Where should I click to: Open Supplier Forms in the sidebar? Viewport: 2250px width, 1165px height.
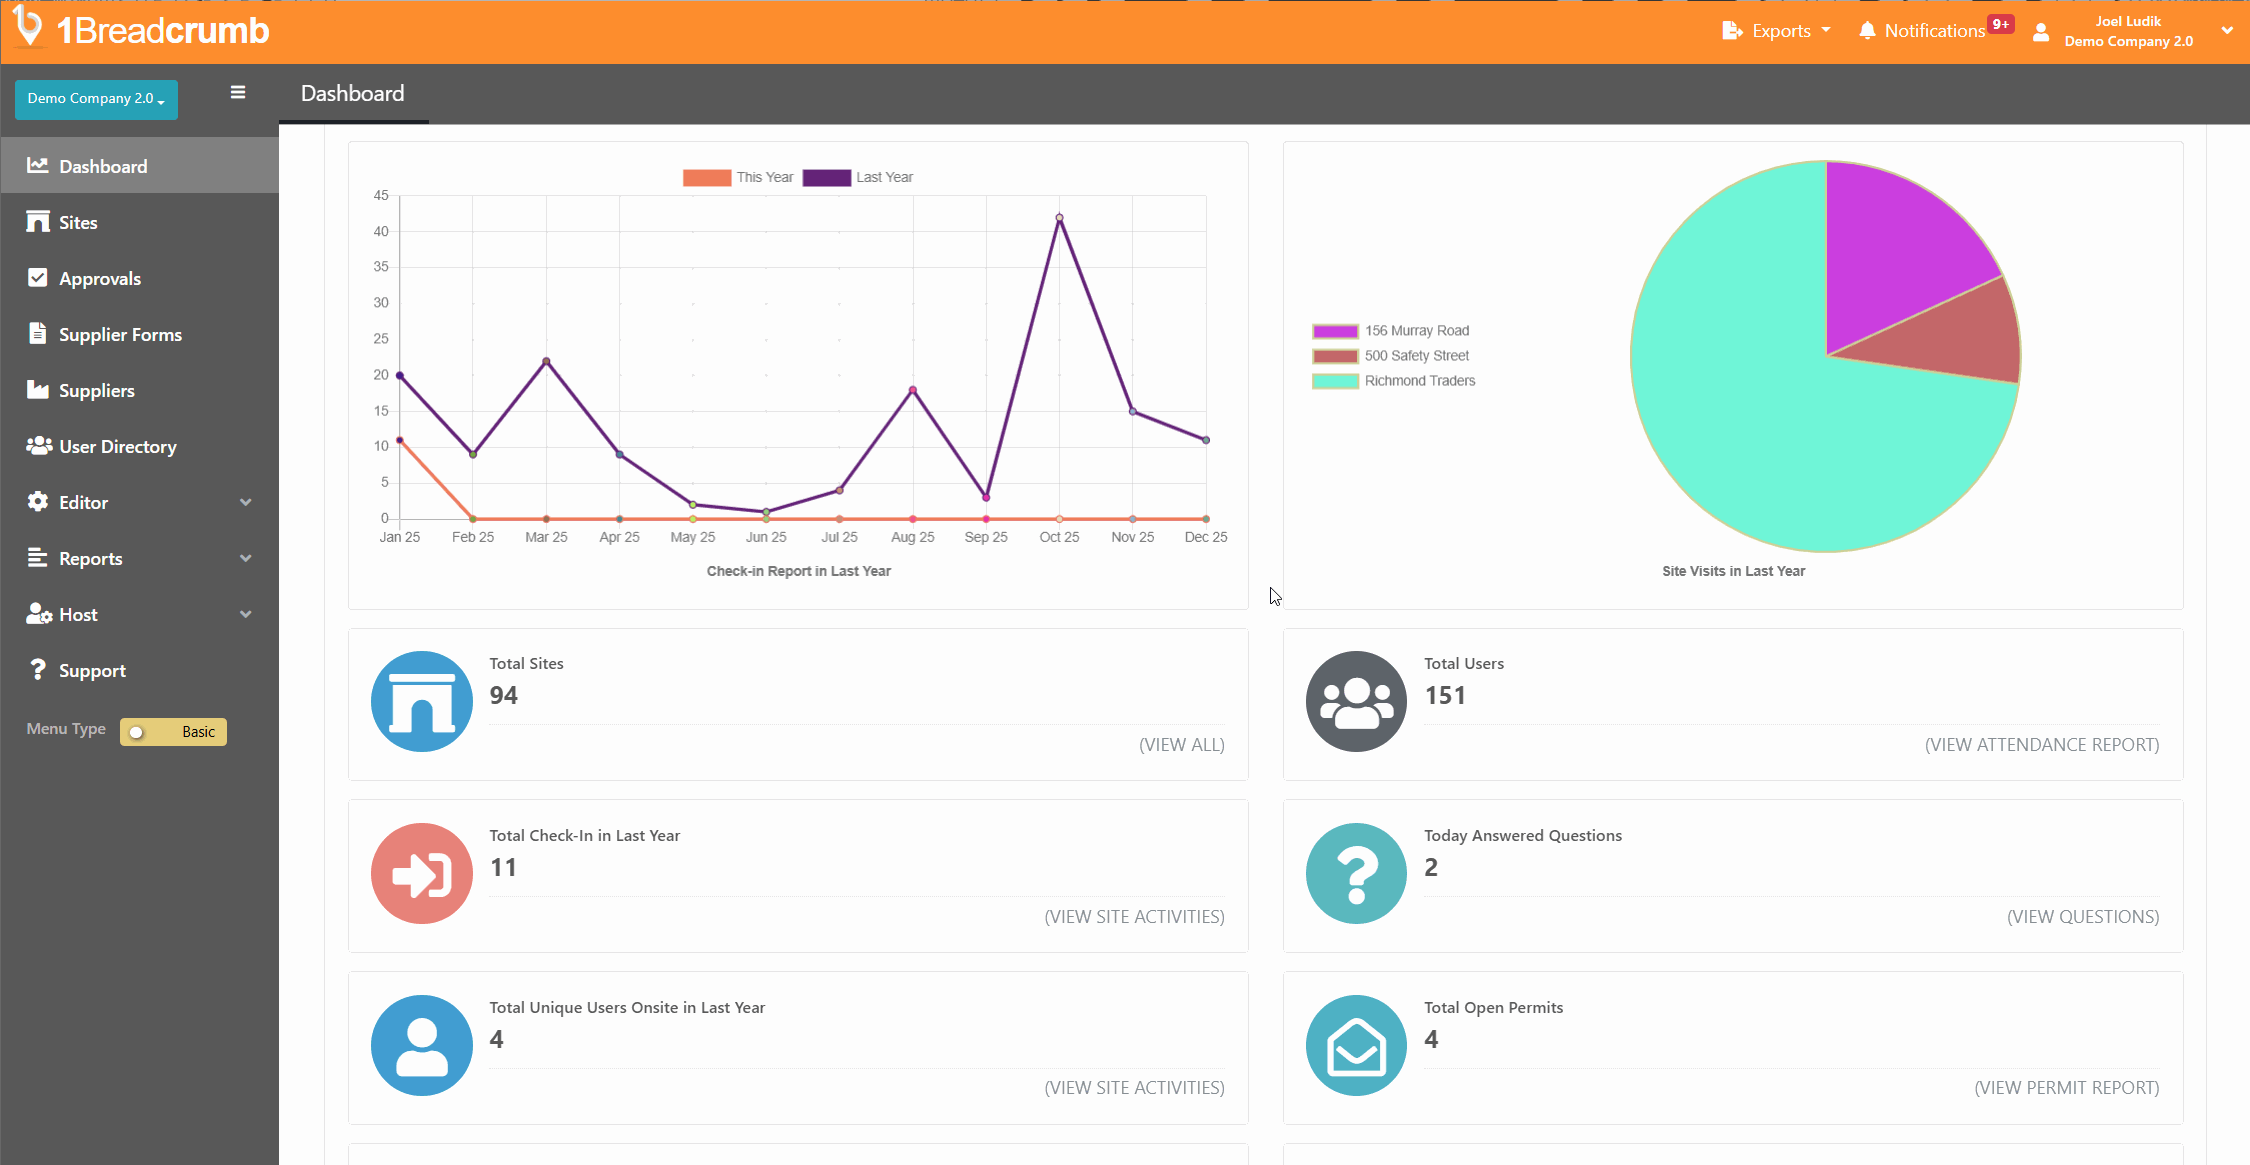pyautogui.click(x=120, y=335)
